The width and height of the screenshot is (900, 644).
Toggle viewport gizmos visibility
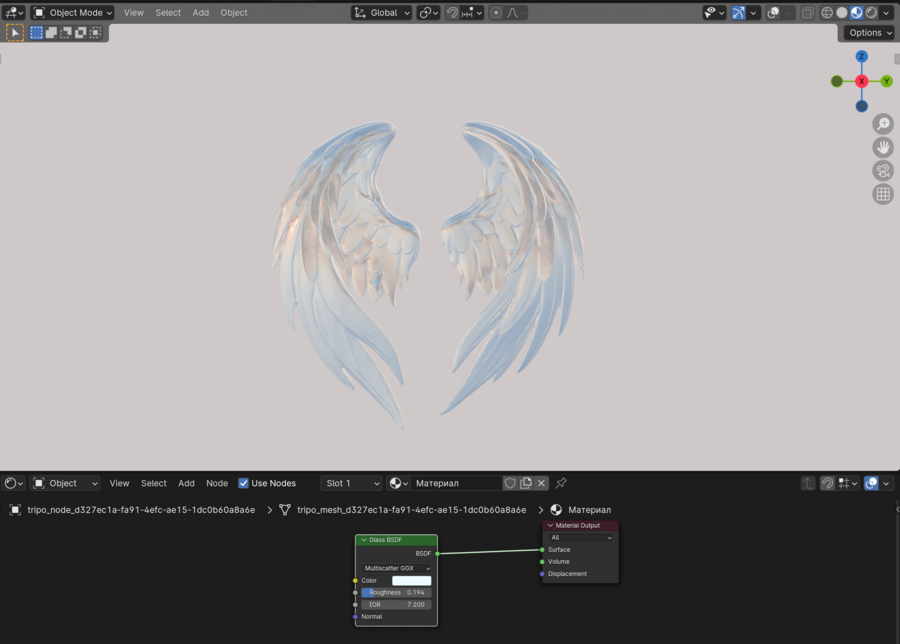pos(739,13)
